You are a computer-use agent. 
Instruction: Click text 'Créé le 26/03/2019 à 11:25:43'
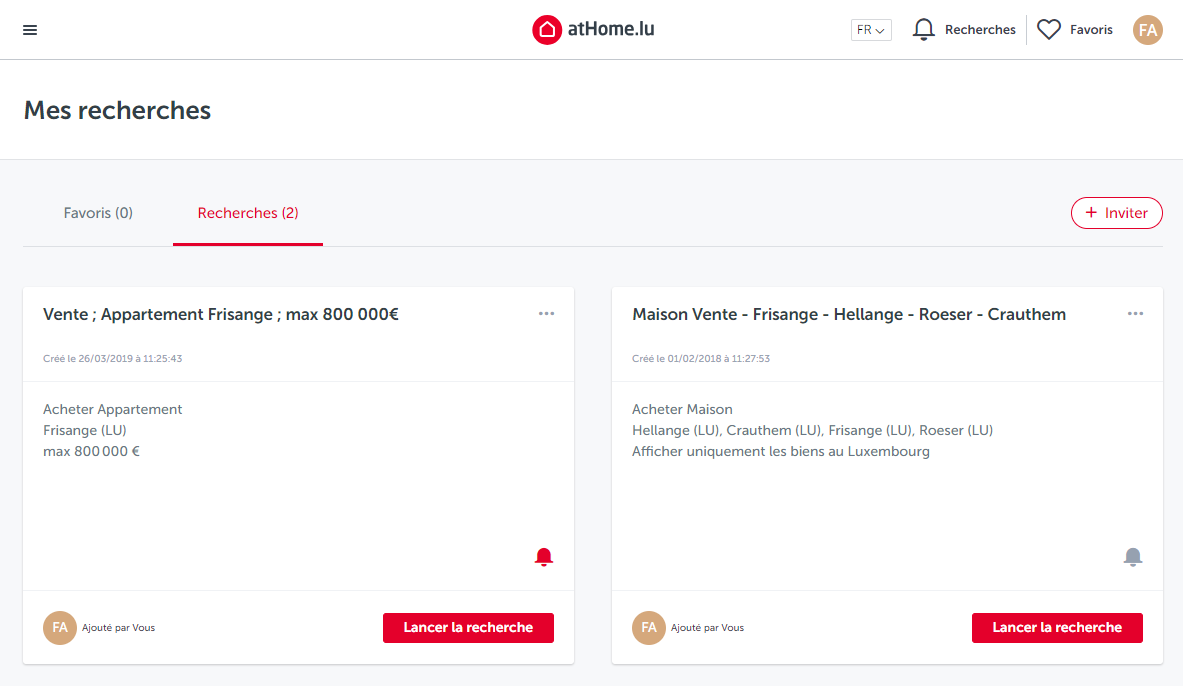click(x=112, y=358)
